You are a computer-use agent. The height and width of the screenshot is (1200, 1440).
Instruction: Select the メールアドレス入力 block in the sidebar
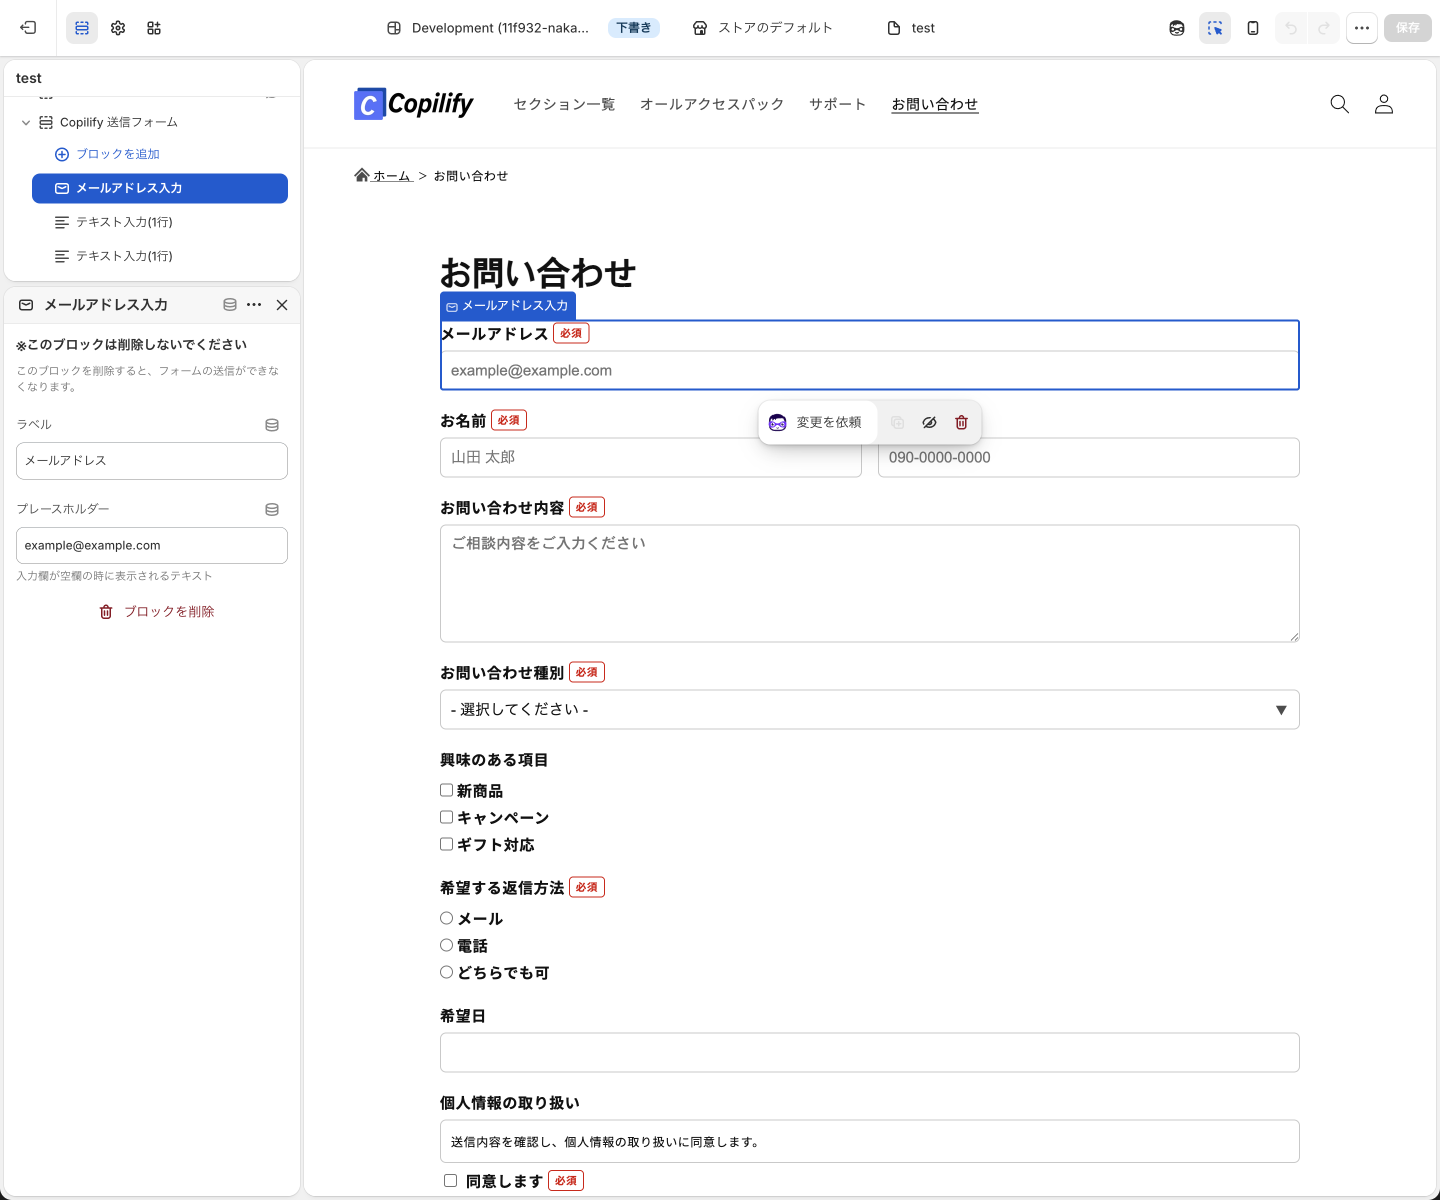[160, 188]
